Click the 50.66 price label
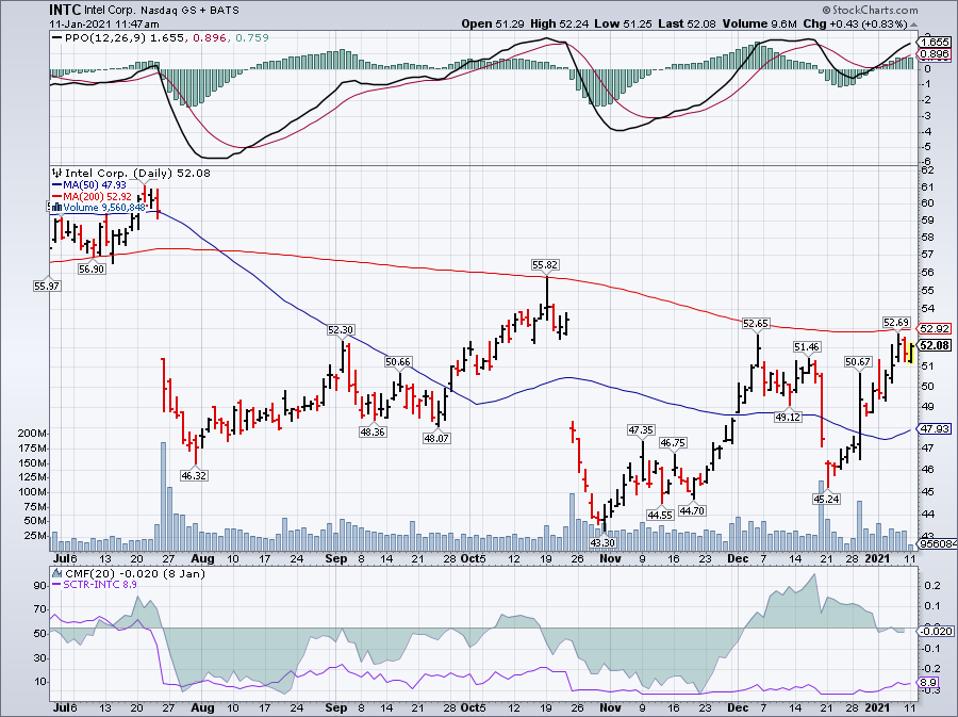Screen dimensions: 958x717 click(x=398, y=362)
